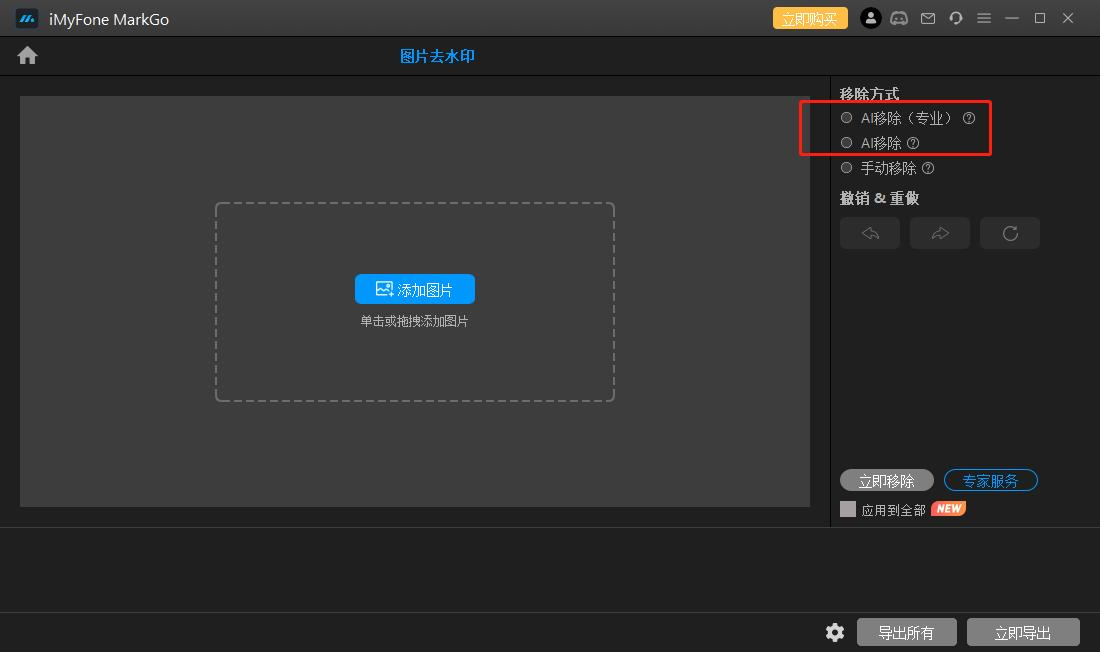
Task: Click the undo arrow button
Action: (870, 233)
